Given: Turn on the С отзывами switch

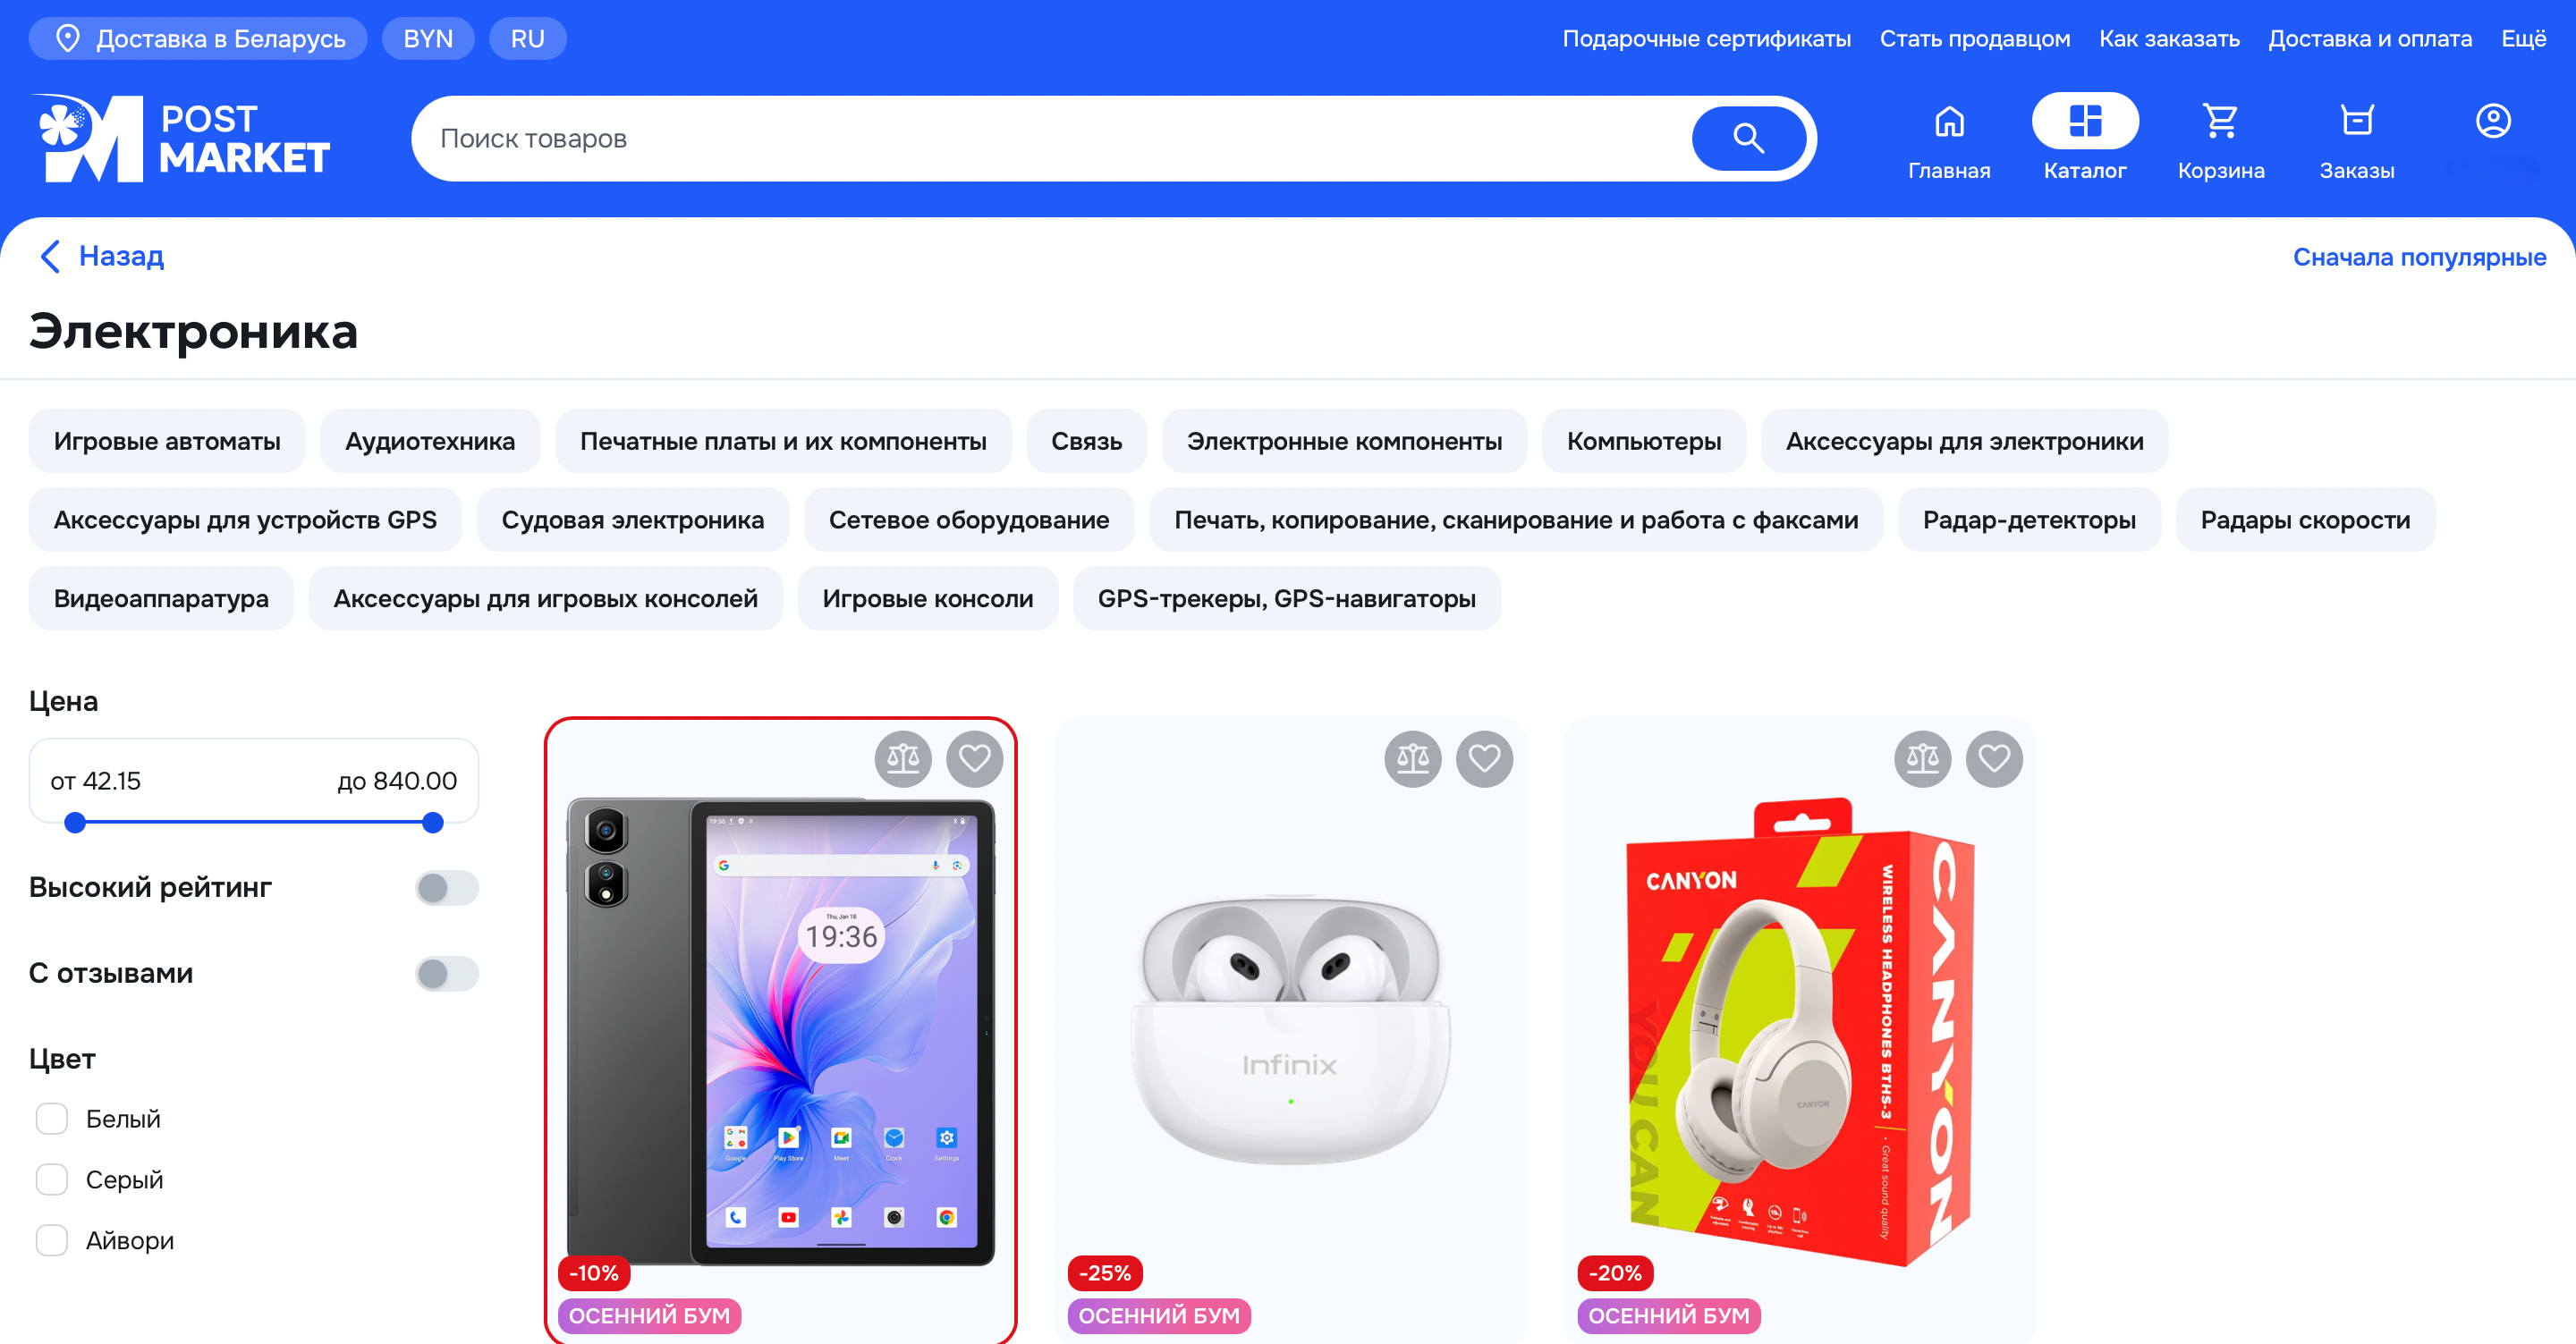Looking at the screenshot, I should (447, 973).
